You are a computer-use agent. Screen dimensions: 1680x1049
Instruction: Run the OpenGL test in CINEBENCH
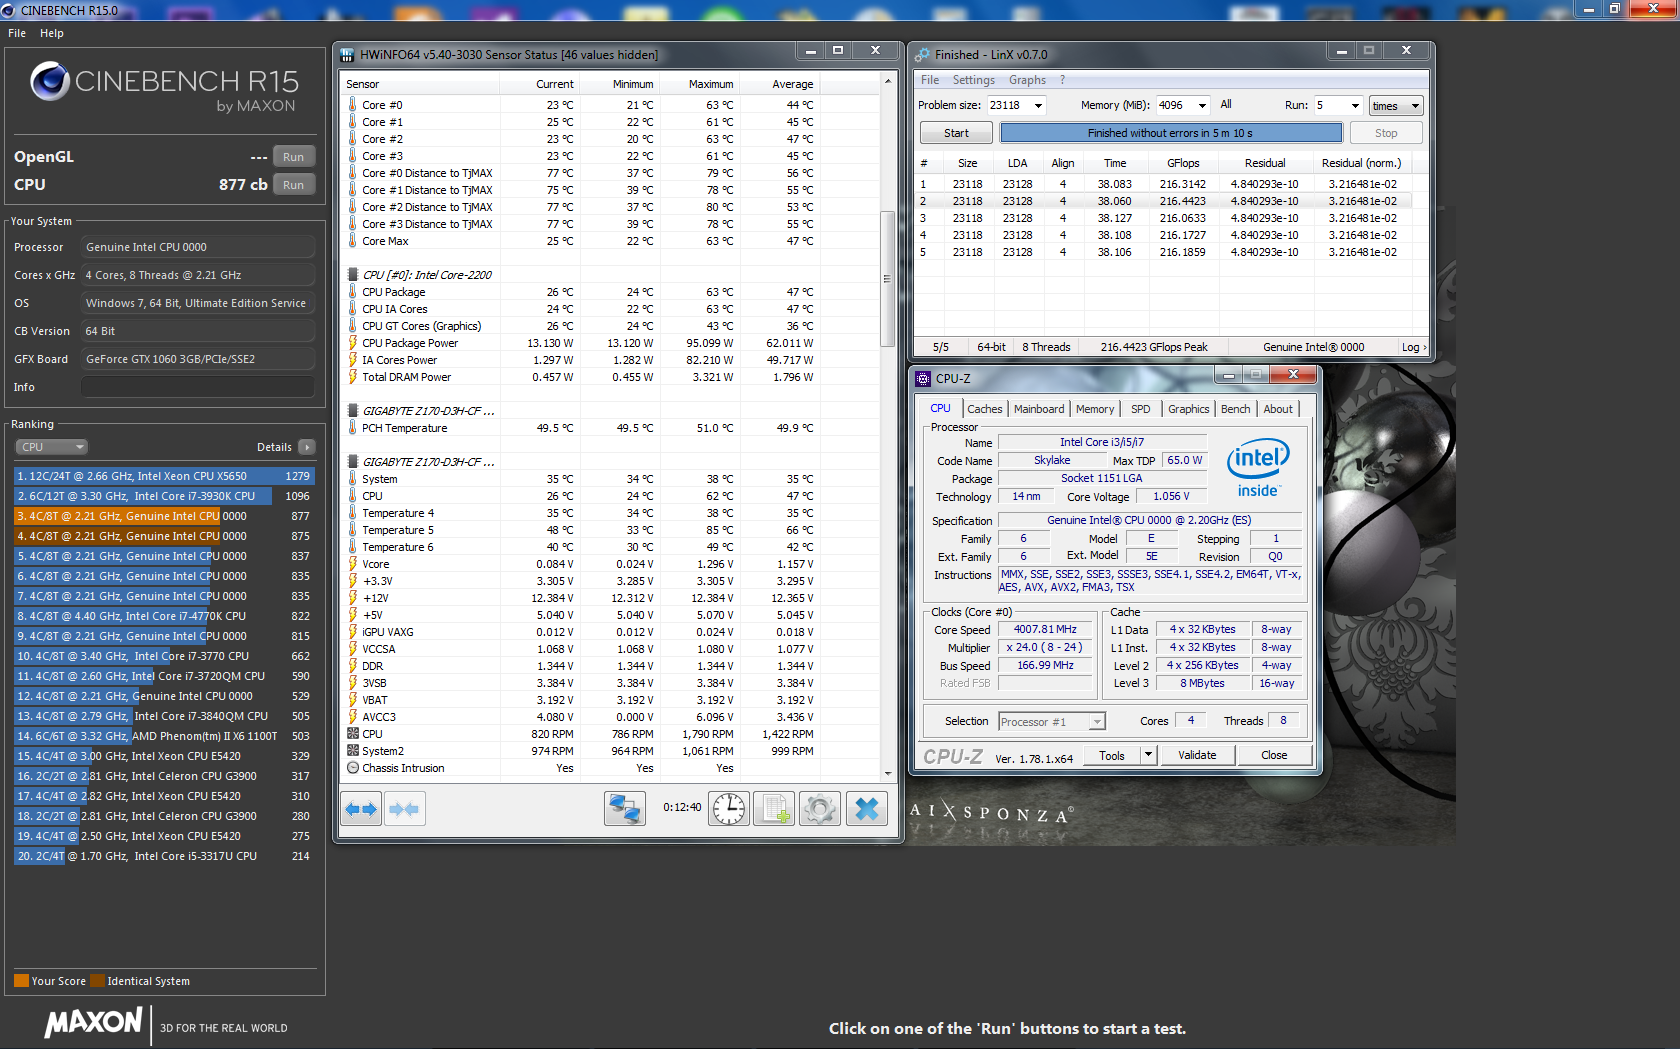(x=293, y=157)
